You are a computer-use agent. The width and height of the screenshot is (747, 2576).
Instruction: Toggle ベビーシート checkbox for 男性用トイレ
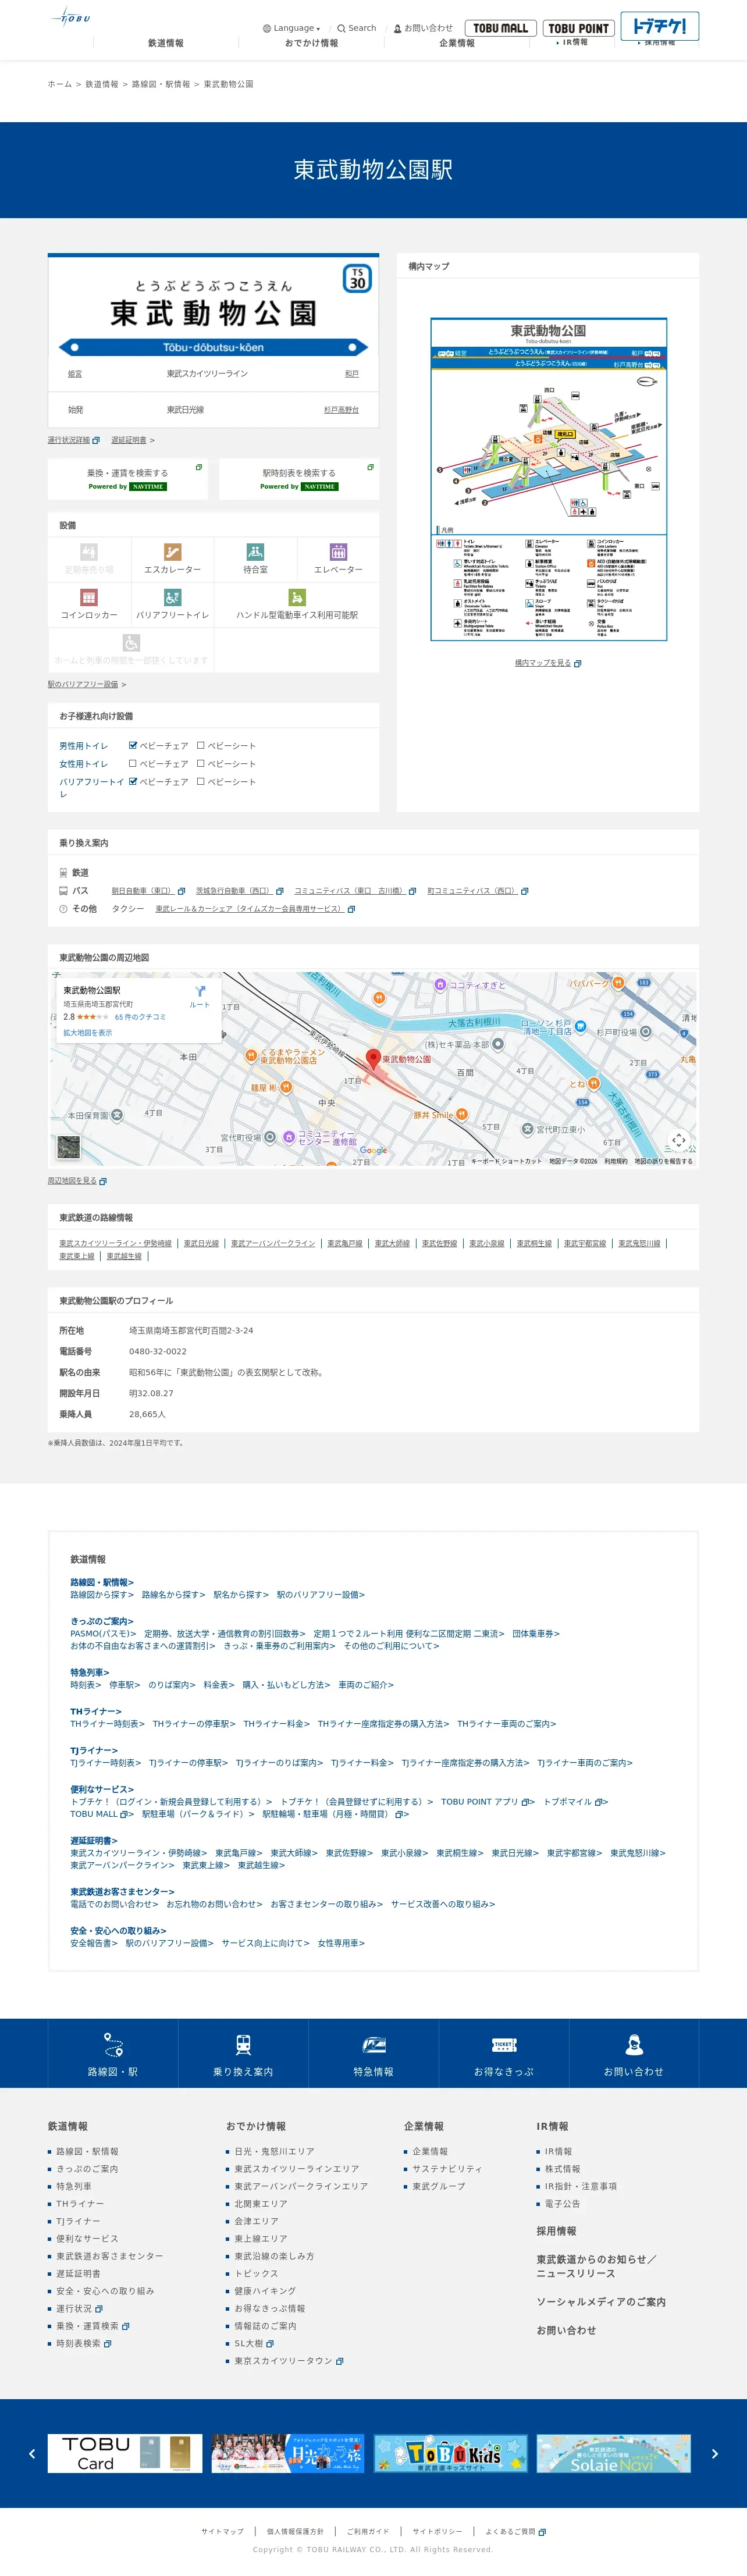pyautogui.click(x=201, y=746)
